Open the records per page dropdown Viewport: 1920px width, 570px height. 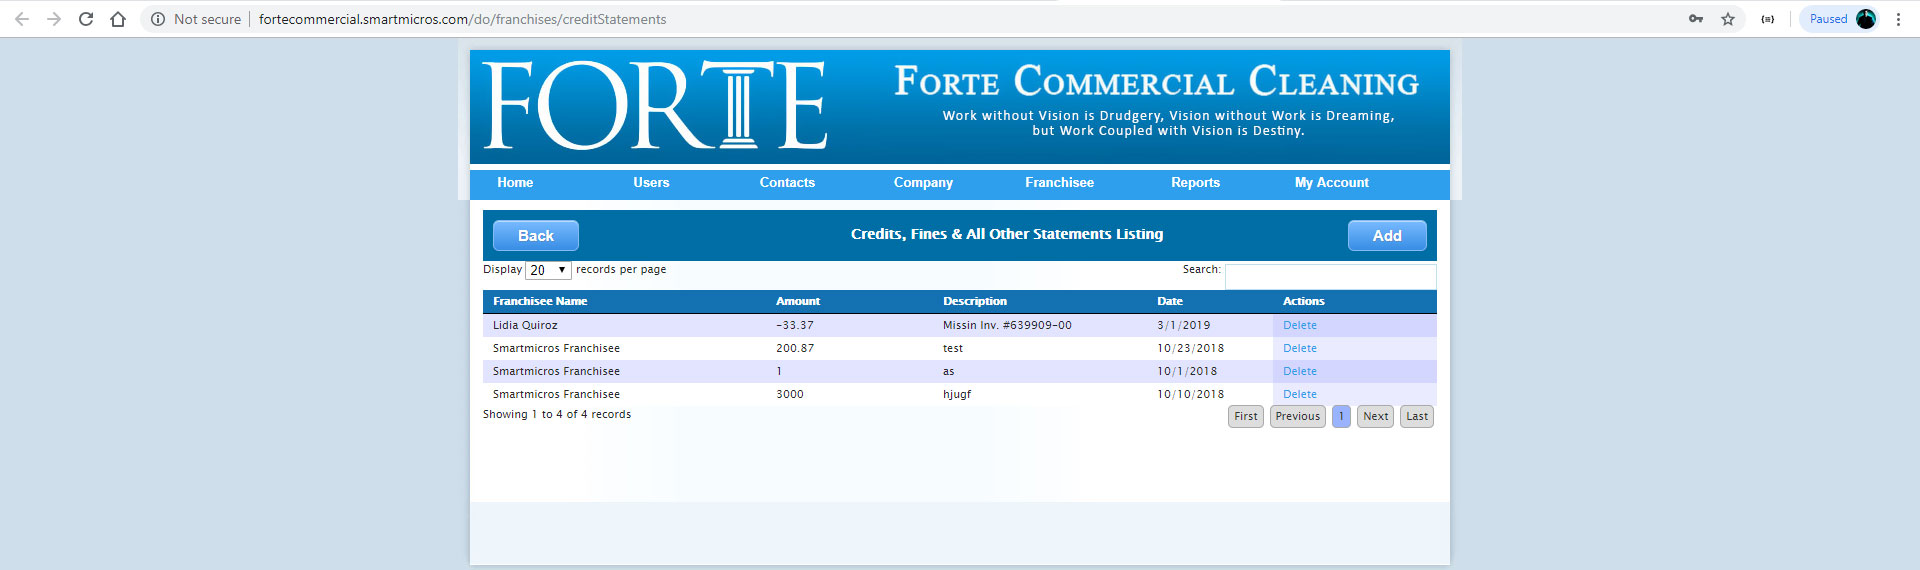click(548, 270)
